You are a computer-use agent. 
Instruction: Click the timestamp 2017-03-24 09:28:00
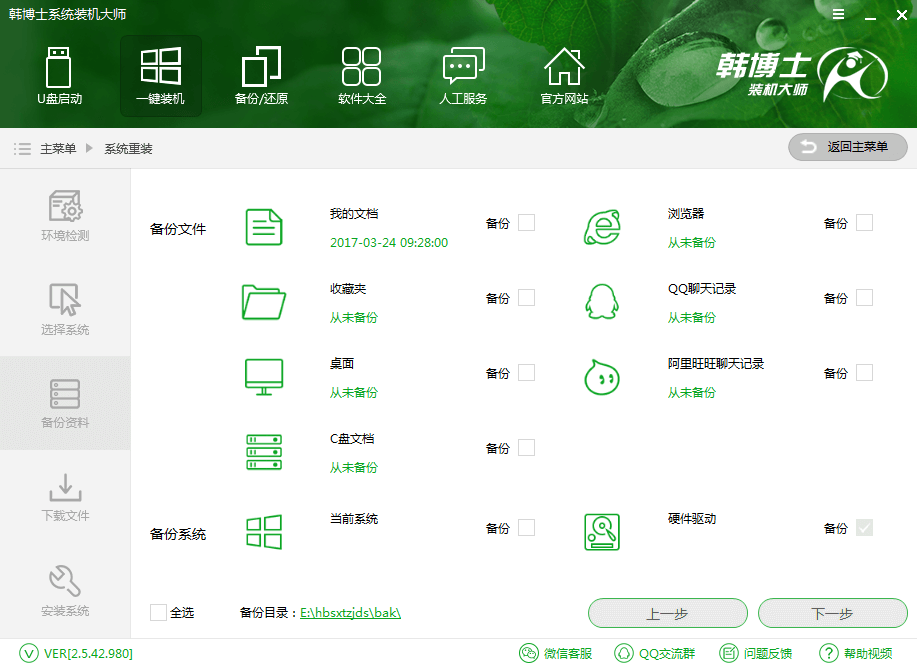click(389, 243)
